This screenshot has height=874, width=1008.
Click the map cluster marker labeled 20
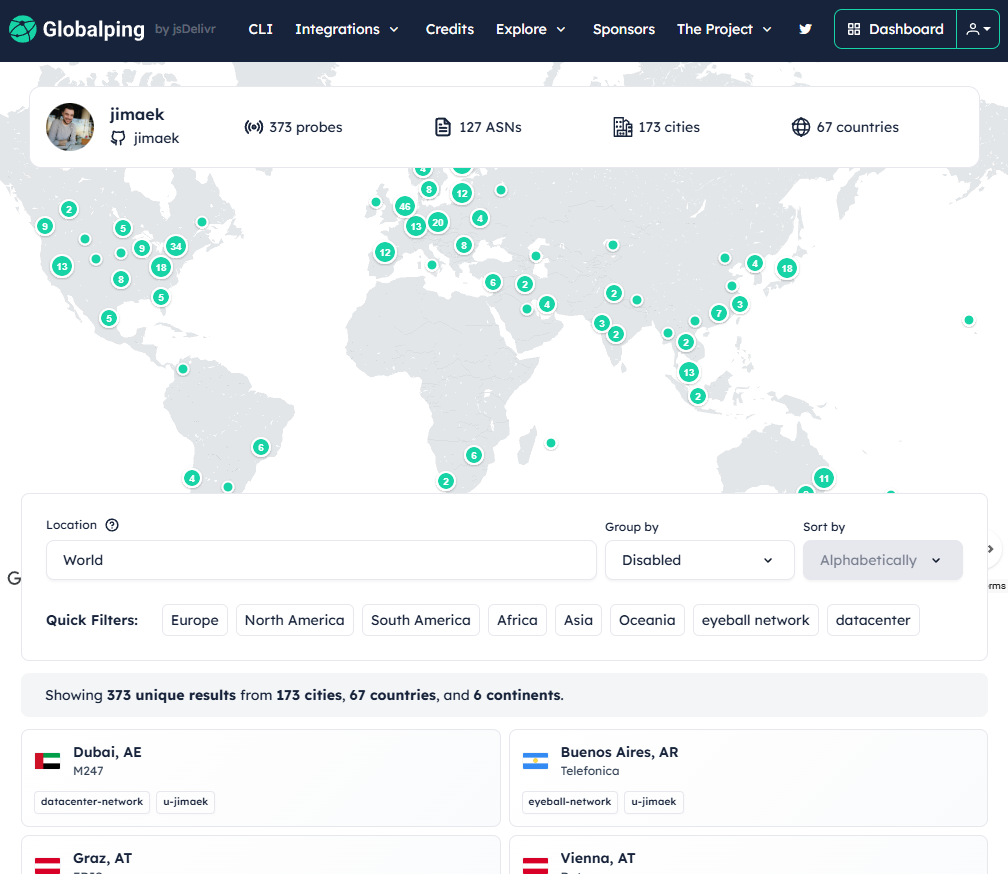pos(438,222)
